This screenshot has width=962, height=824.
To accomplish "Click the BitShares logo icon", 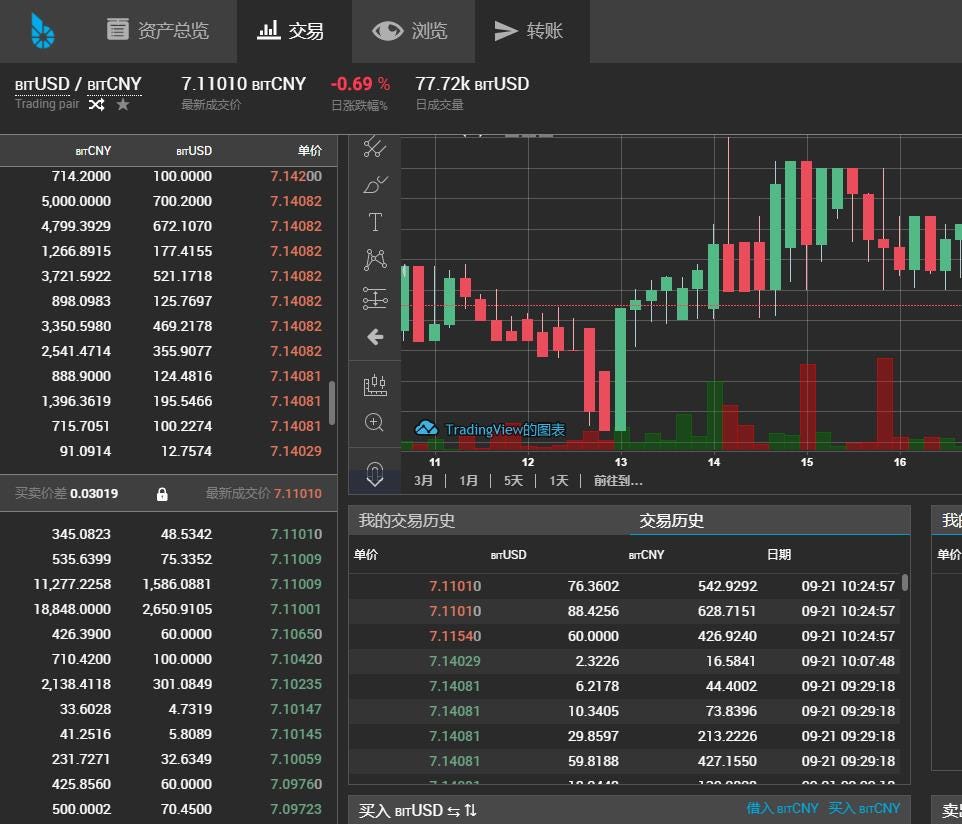I will (x=42, y=31).
